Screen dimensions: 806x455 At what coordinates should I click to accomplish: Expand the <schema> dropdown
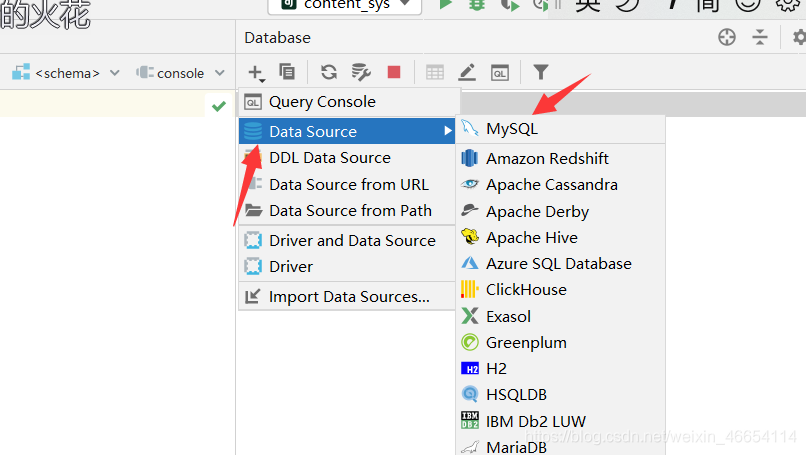(66, 73)
